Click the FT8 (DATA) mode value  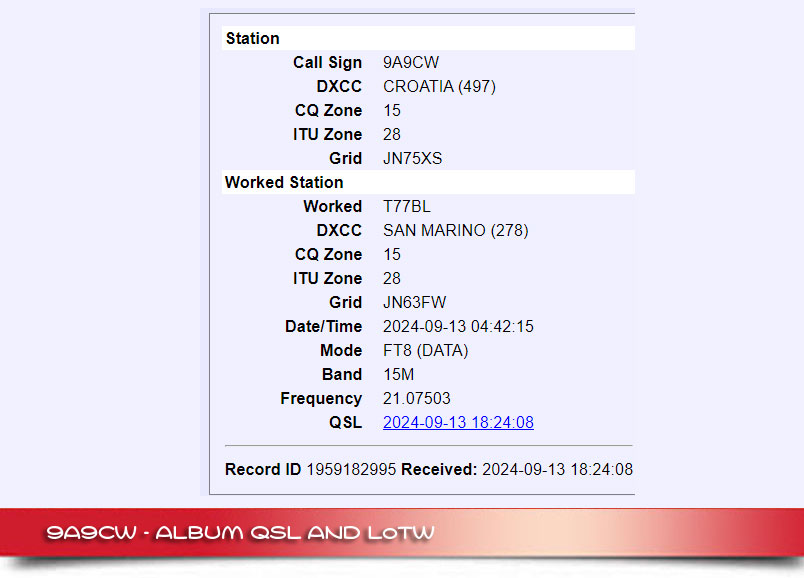tap(425, 351)
